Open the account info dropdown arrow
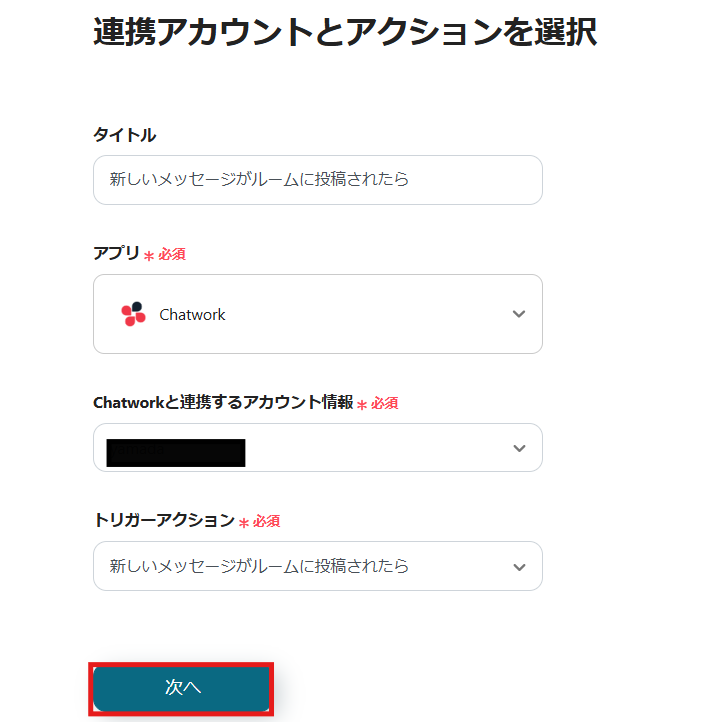The image size is (710, 722). pyautogui.click(x=518, y=448)
